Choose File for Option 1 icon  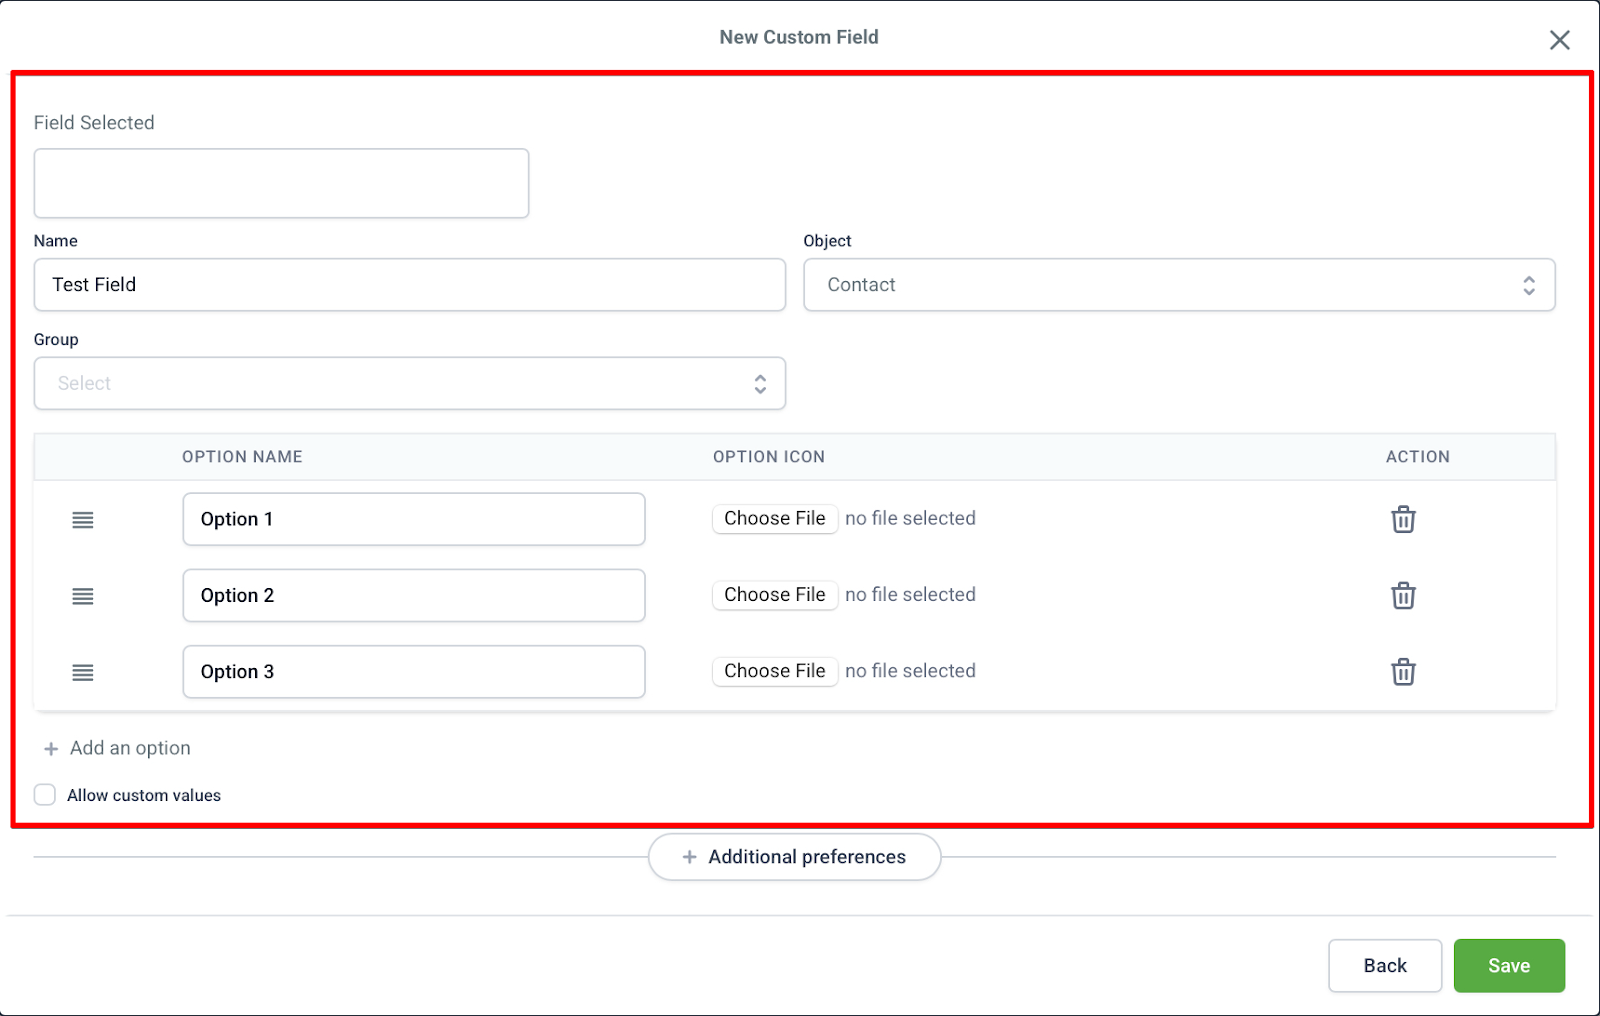click(x=775, y=518)
